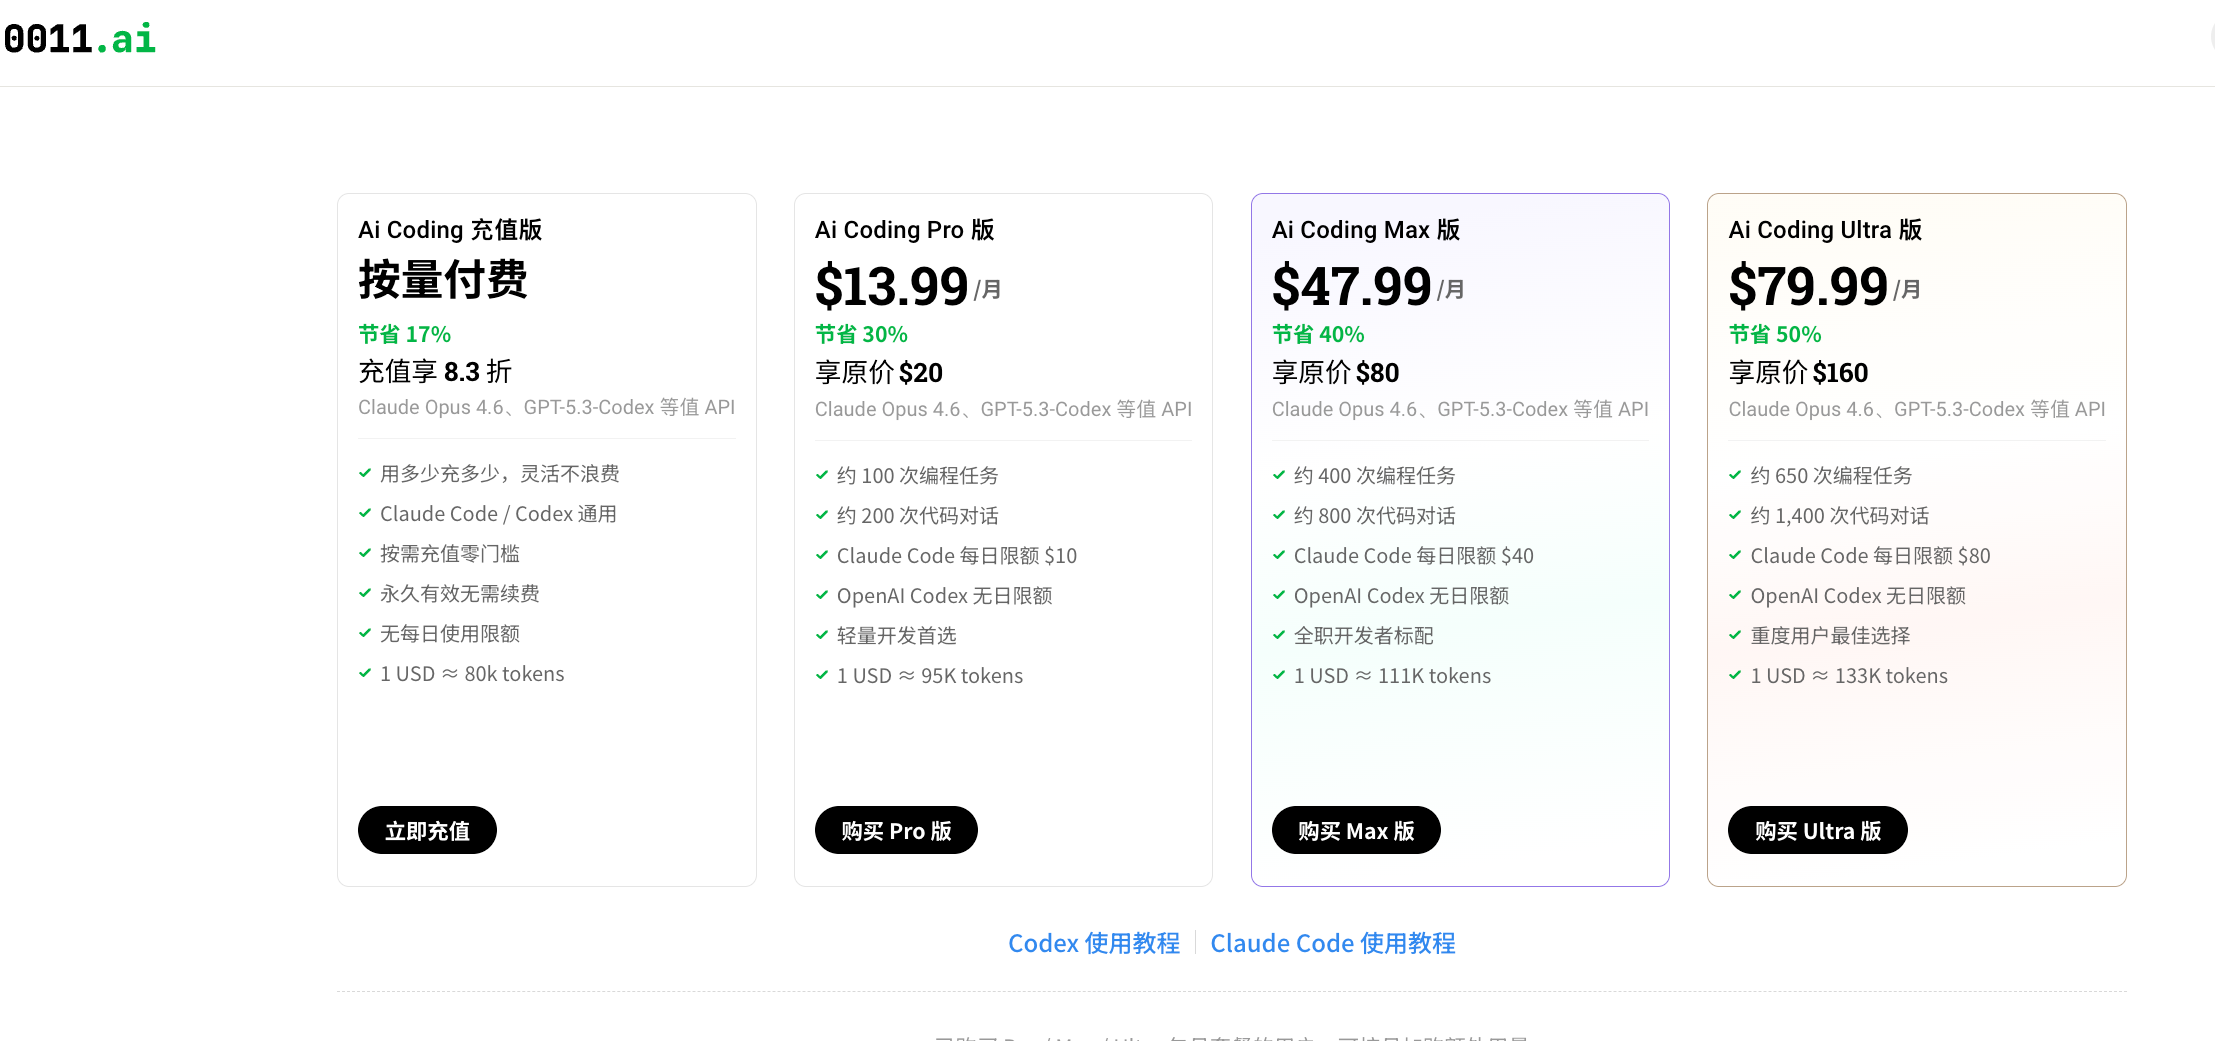Select the Ai Coding 充值版 title
This screenshot has height=1041, width=2215.
[450, 230]
